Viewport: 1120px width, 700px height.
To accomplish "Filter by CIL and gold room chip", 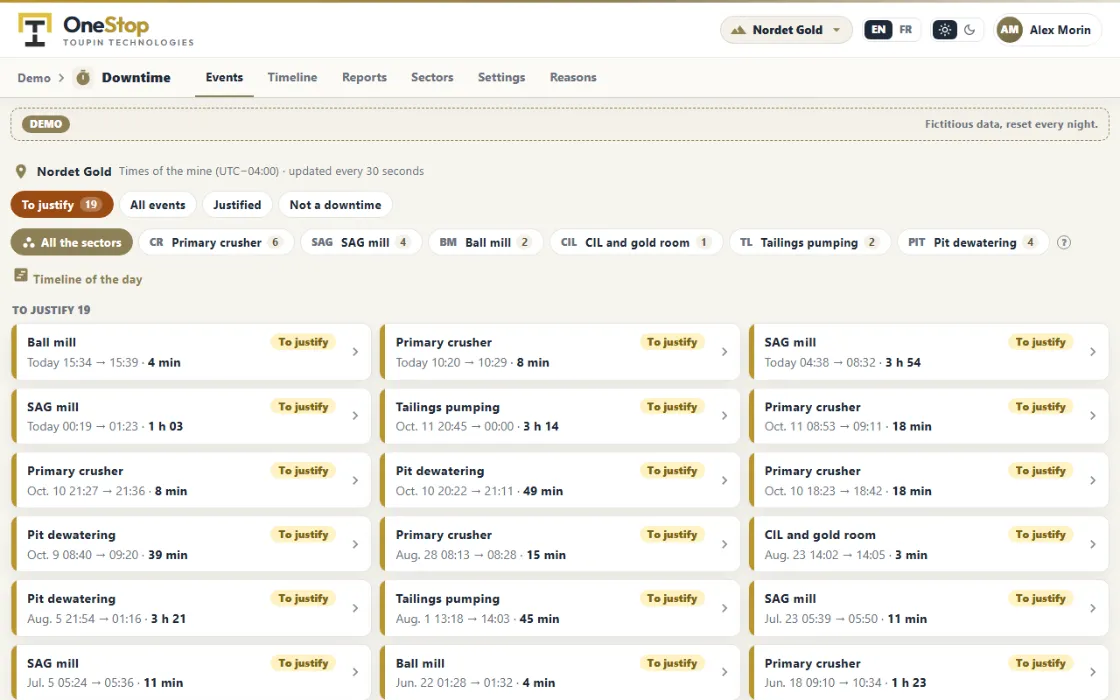I will click(x=636, y=242).
